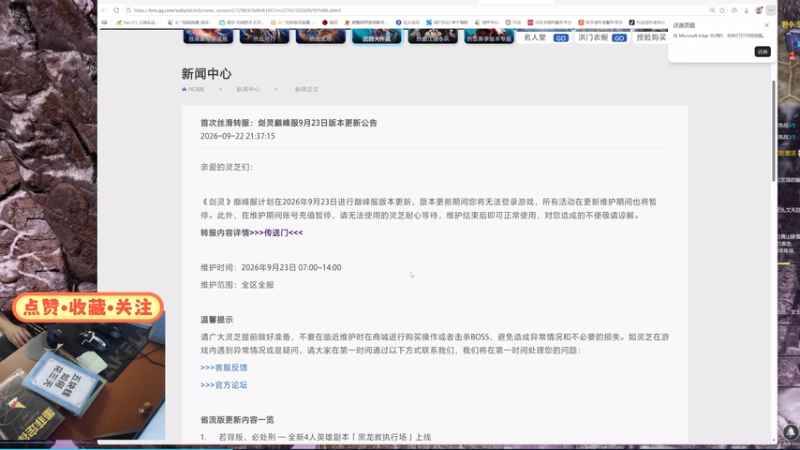This screenshot has width=800, height=450.
Task: Open site info lock icon beside the URL
Action: pos(129,10)
